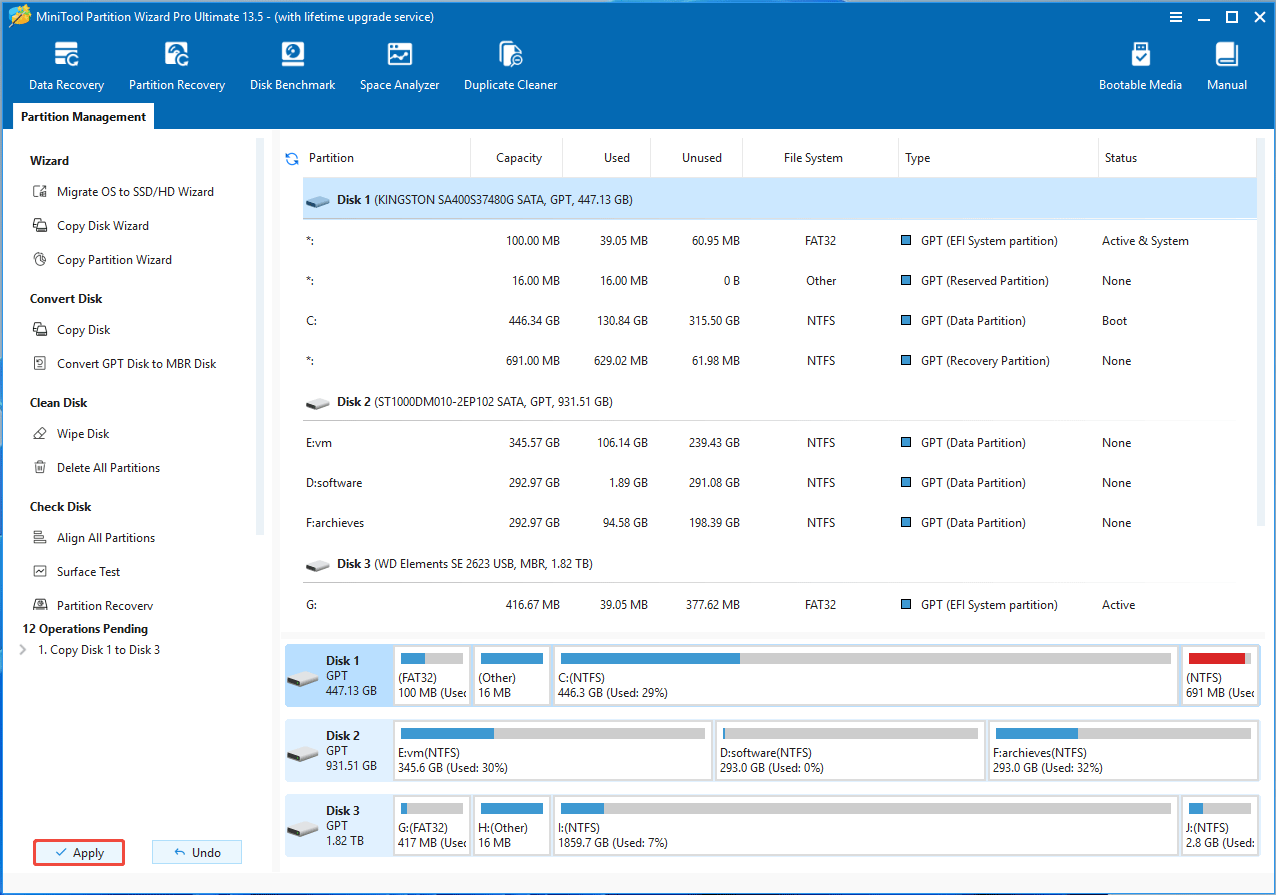Viewport: 1276px width, 895px height.
Task: Open the Data Recovery tool
Action: (66, 64)
